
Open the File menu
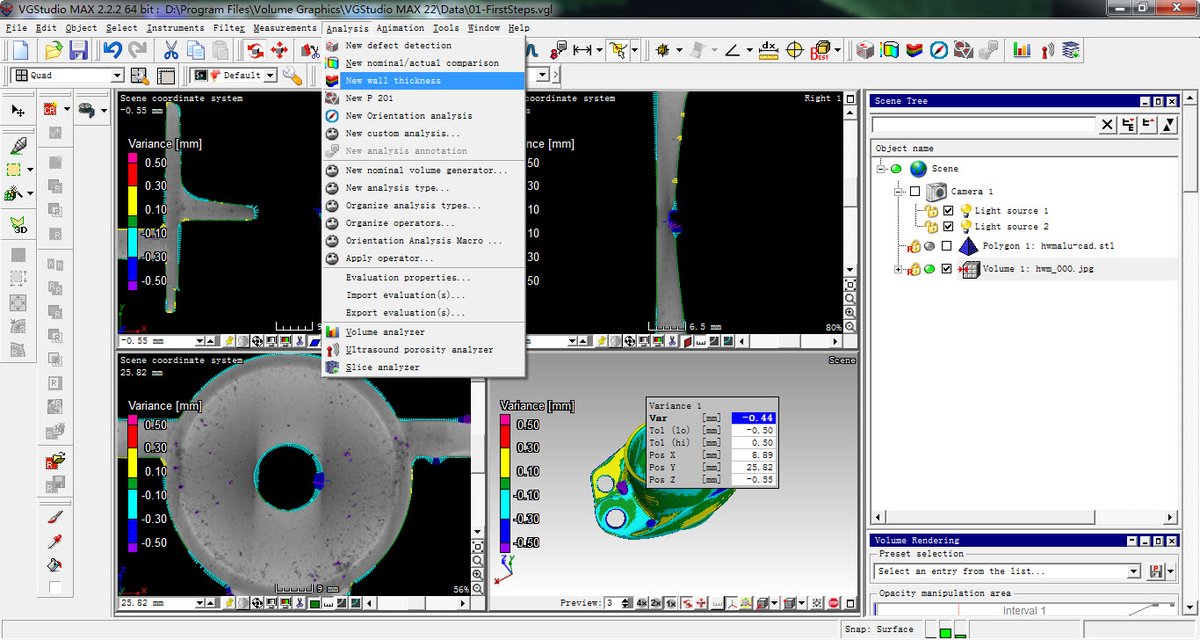click(x=16, y=28)
